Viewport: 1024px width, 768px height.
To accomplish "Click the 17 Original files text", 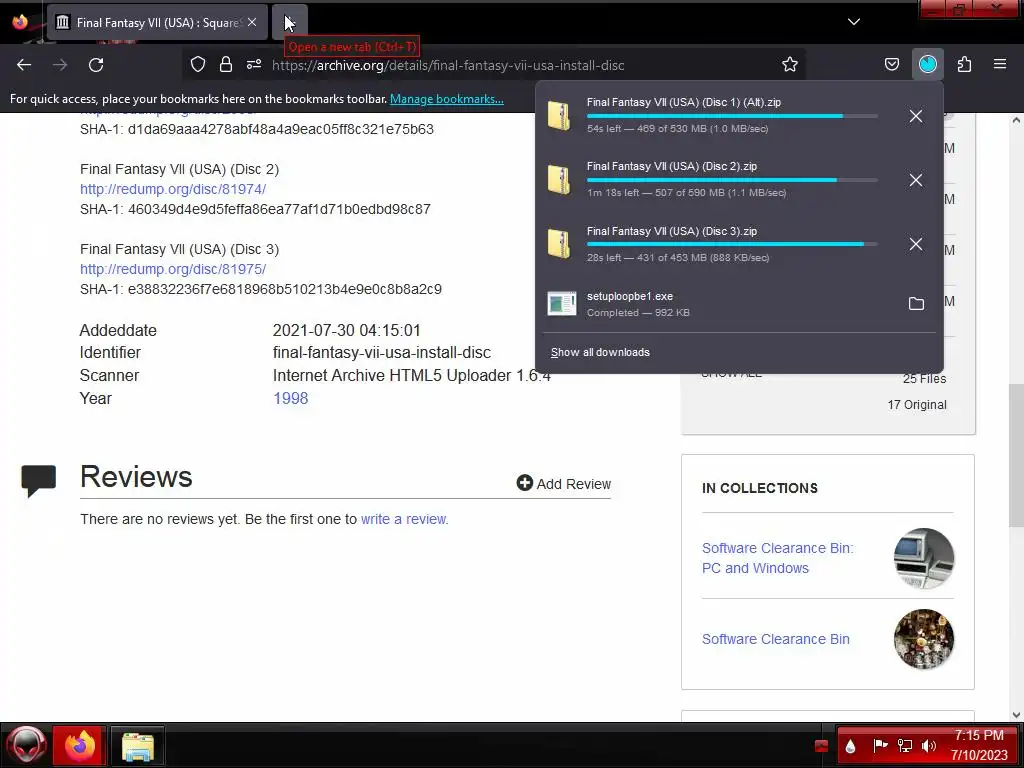I will [x=917, y=405].
